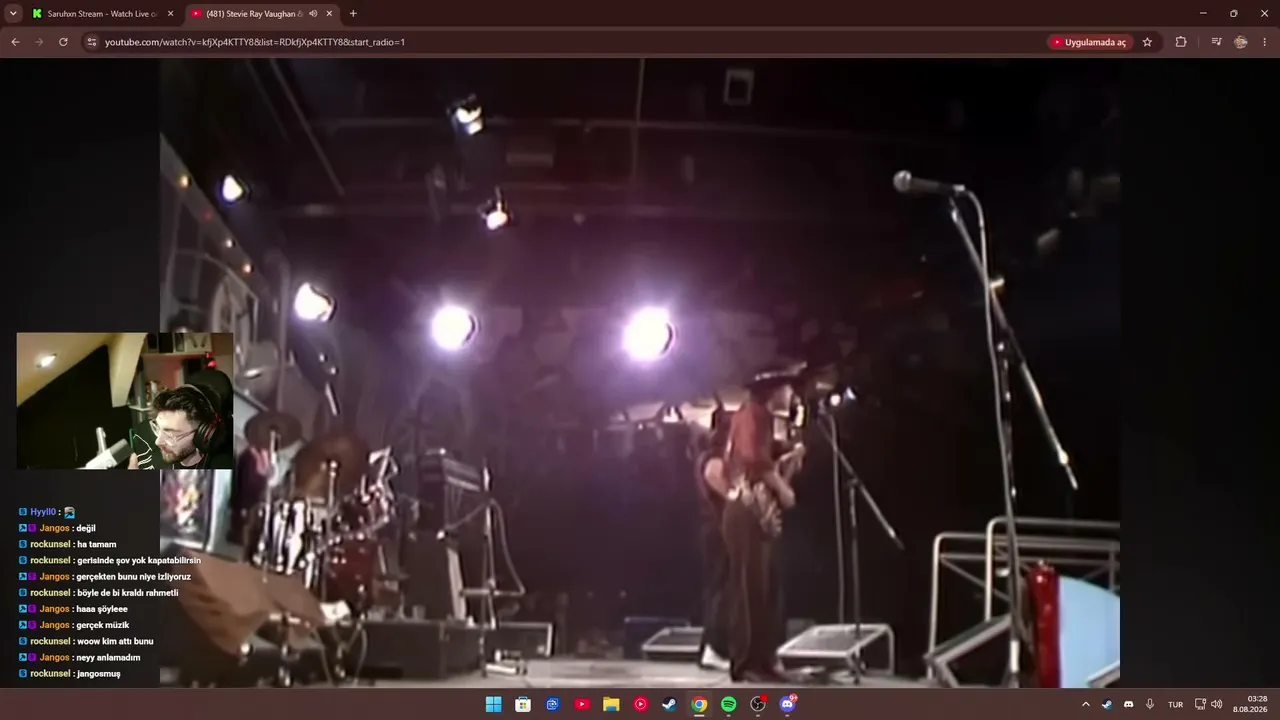Screen dimensions: 1280x720
Task: Open the Extensions puzzle icon
Action: click(x=1181, y=42)
